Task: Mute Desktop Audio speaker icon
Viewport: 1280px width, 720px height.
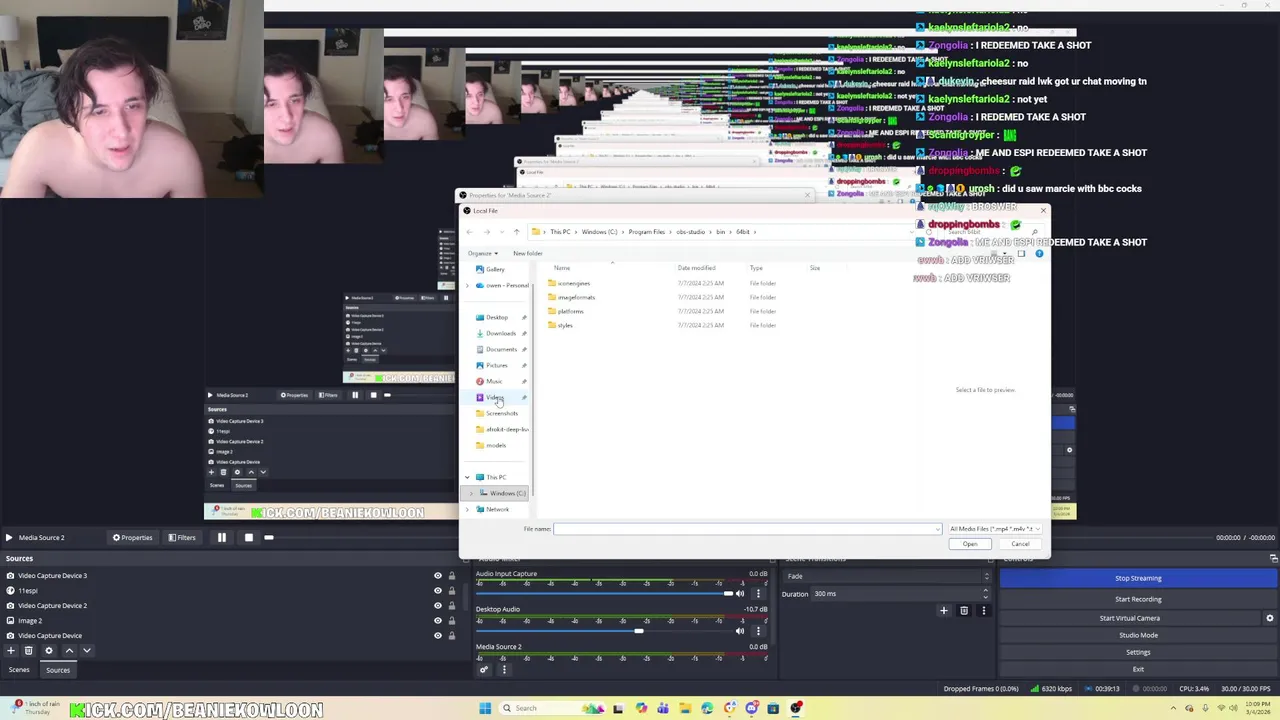Action: pos(740,631)
